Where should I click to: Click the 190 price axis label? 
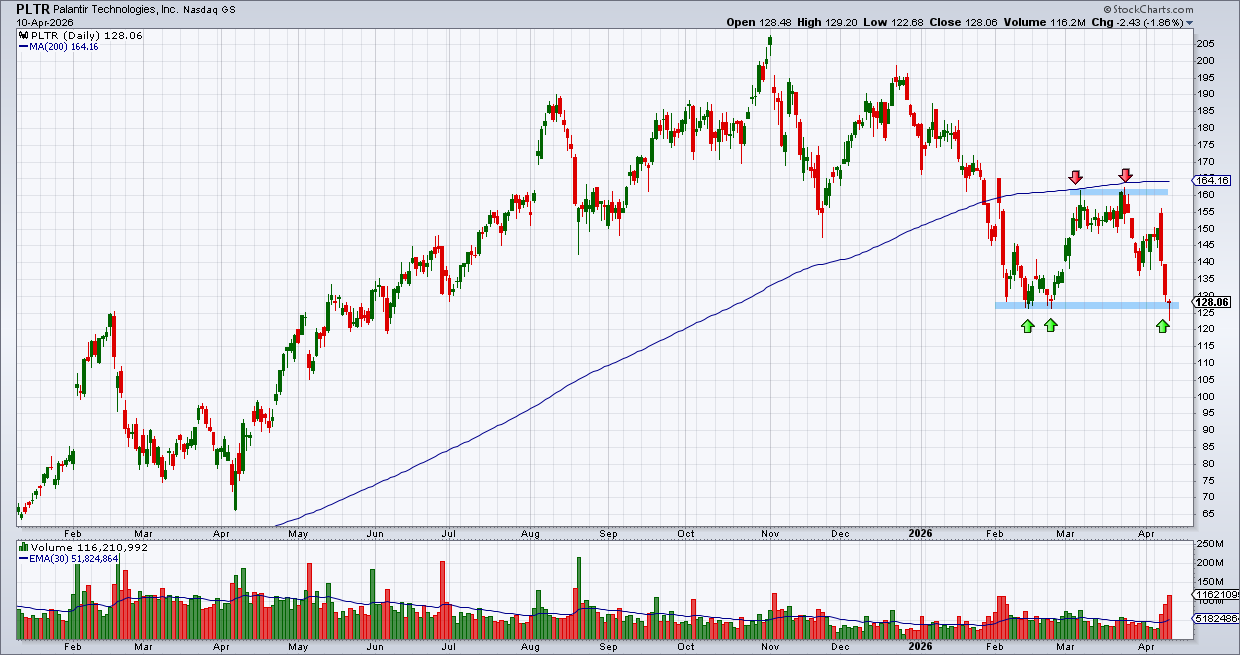1204,94
